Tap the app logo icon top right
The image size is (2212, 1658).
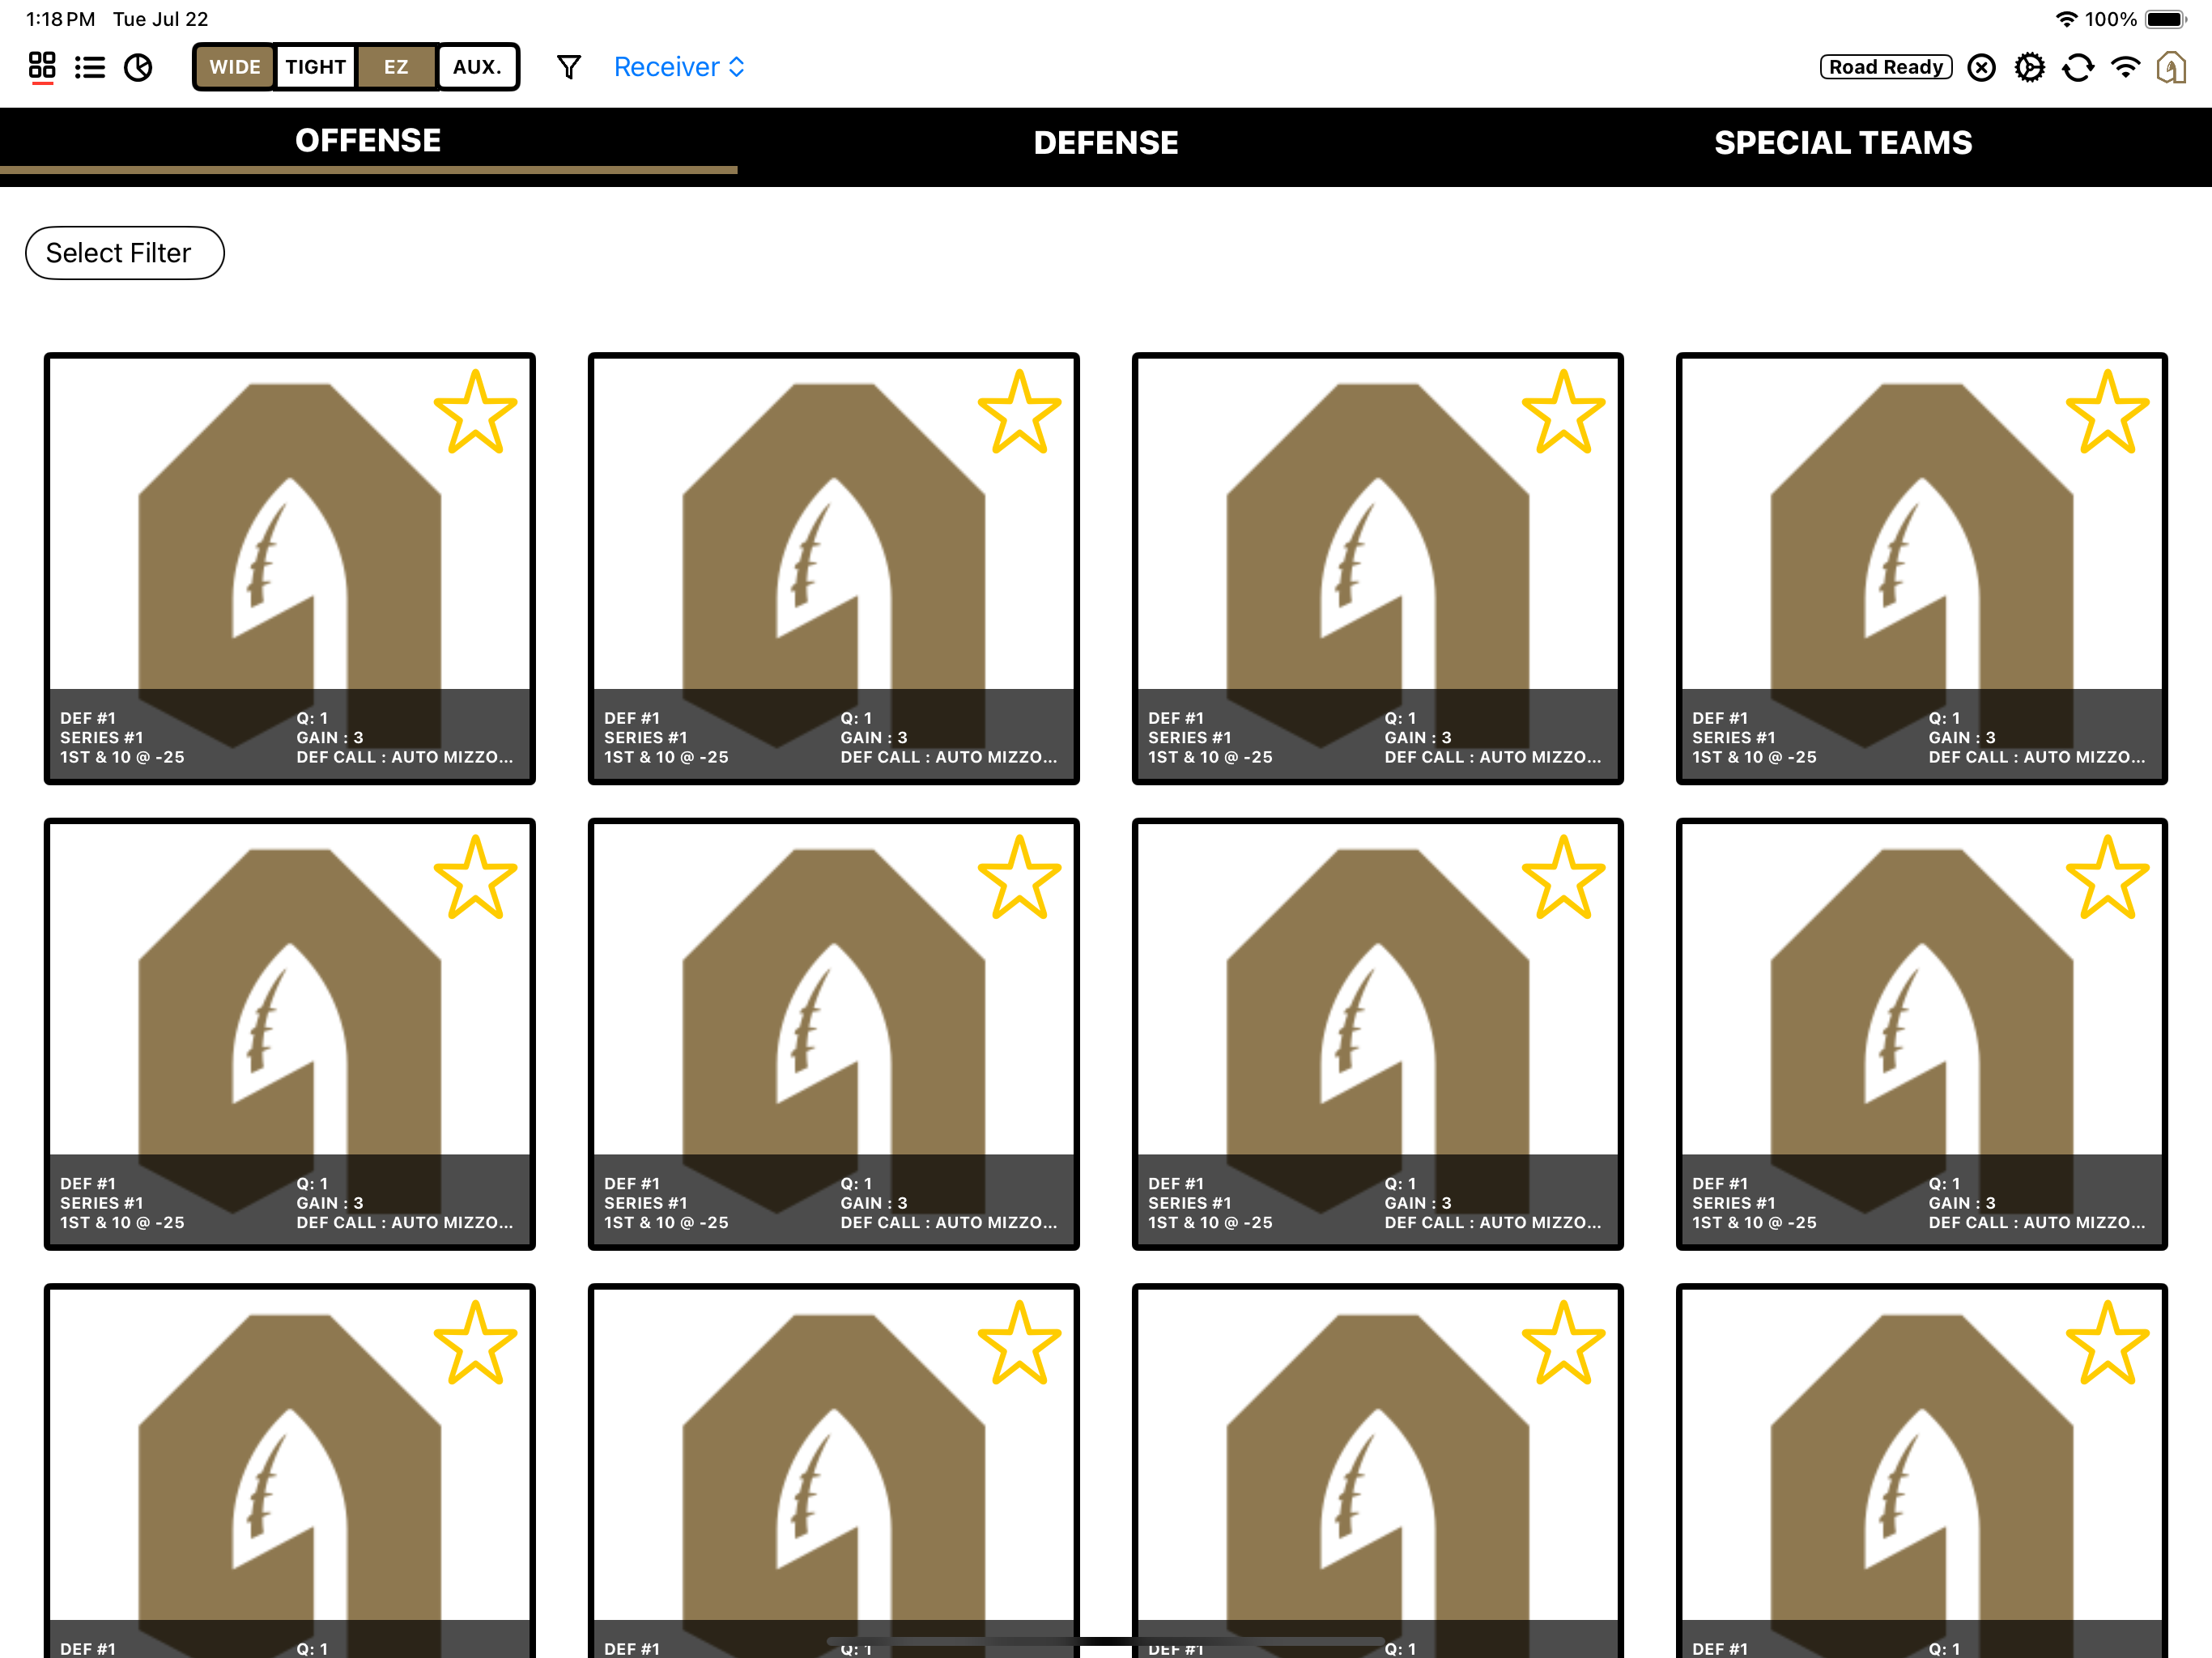(x=2171, y=67)
